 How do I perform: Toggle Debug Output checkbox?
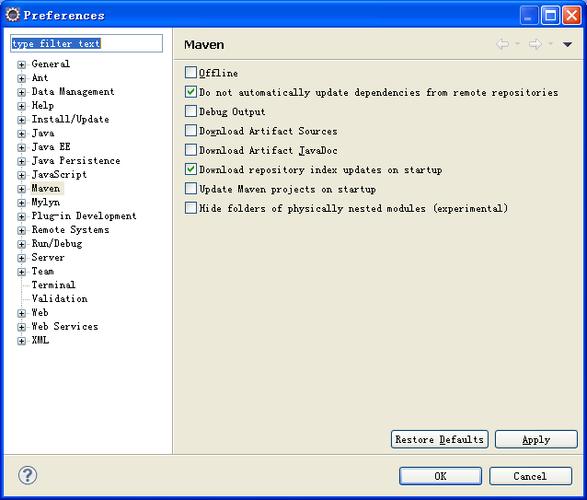click(191, 111)
